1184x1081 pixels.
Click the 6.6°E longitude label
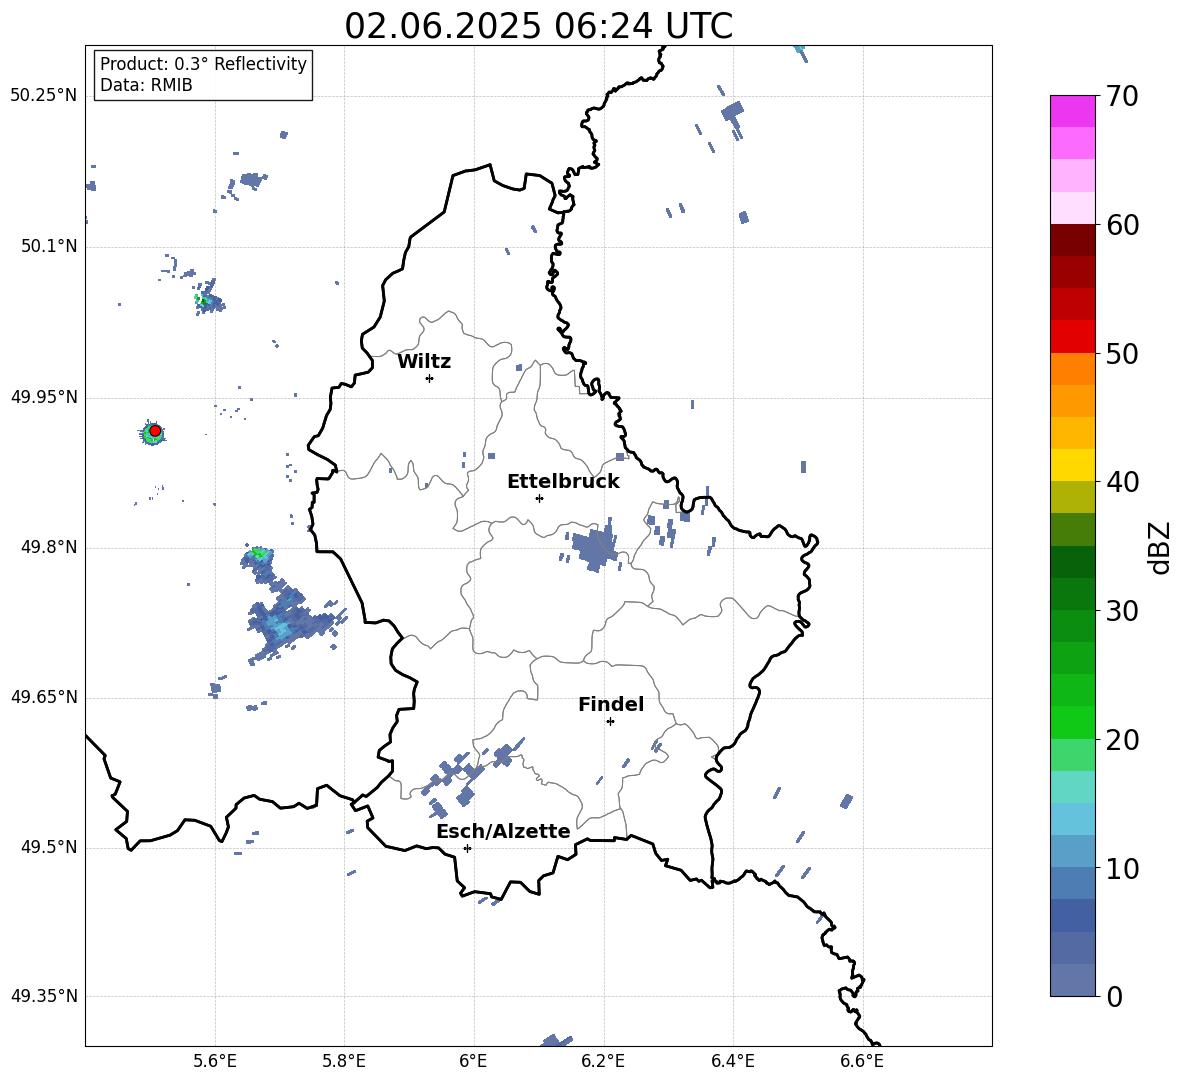(x=862, y=1061)
